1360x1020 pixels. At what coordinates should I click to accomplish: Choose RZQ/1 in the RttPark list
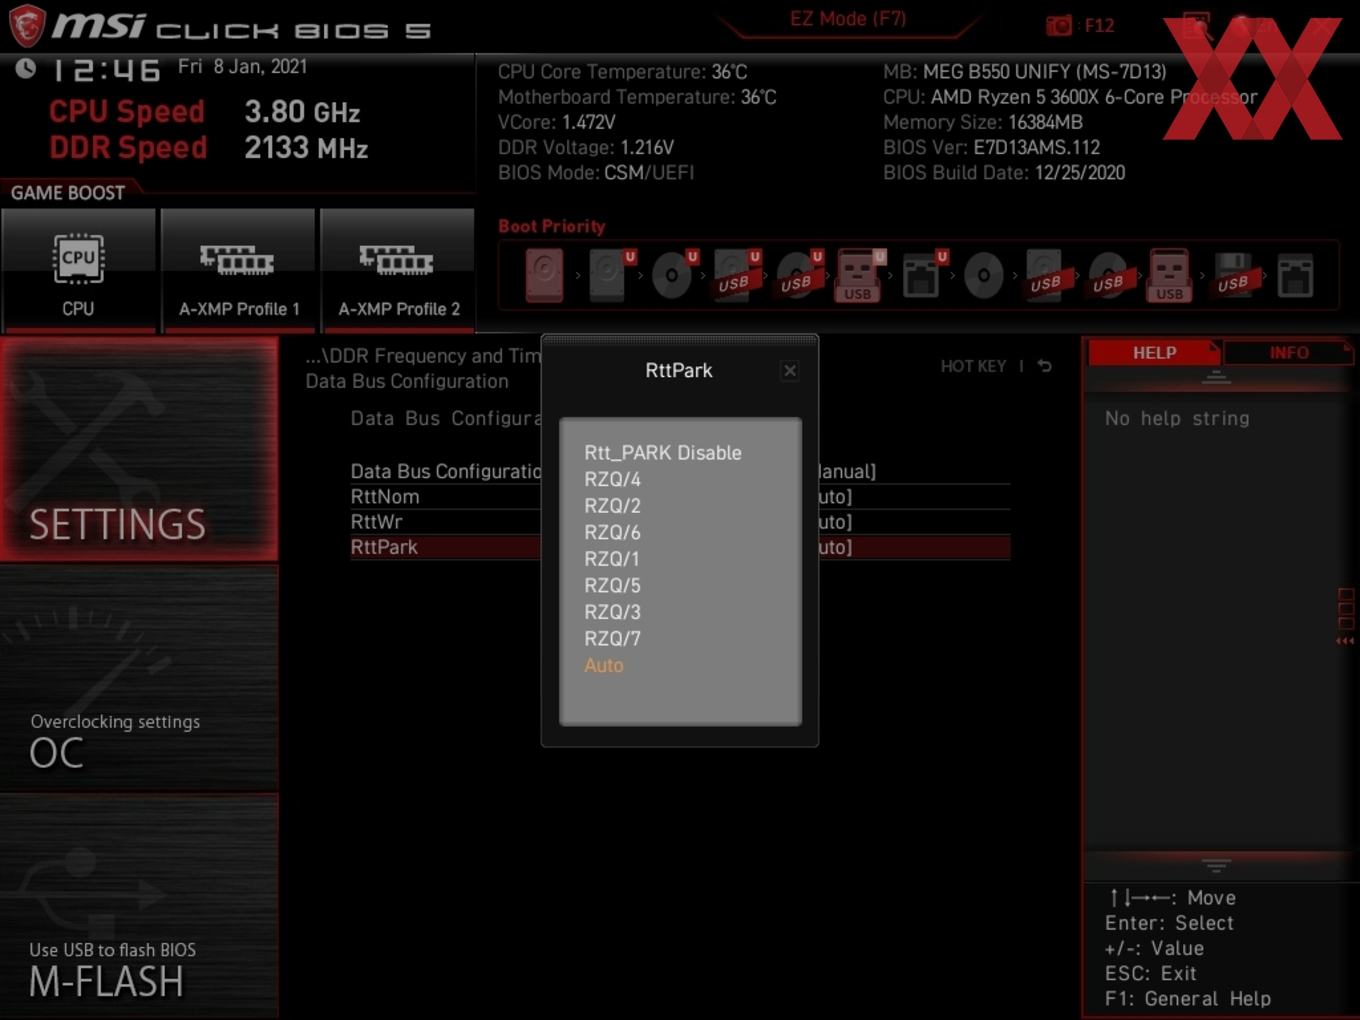point(612,559)
